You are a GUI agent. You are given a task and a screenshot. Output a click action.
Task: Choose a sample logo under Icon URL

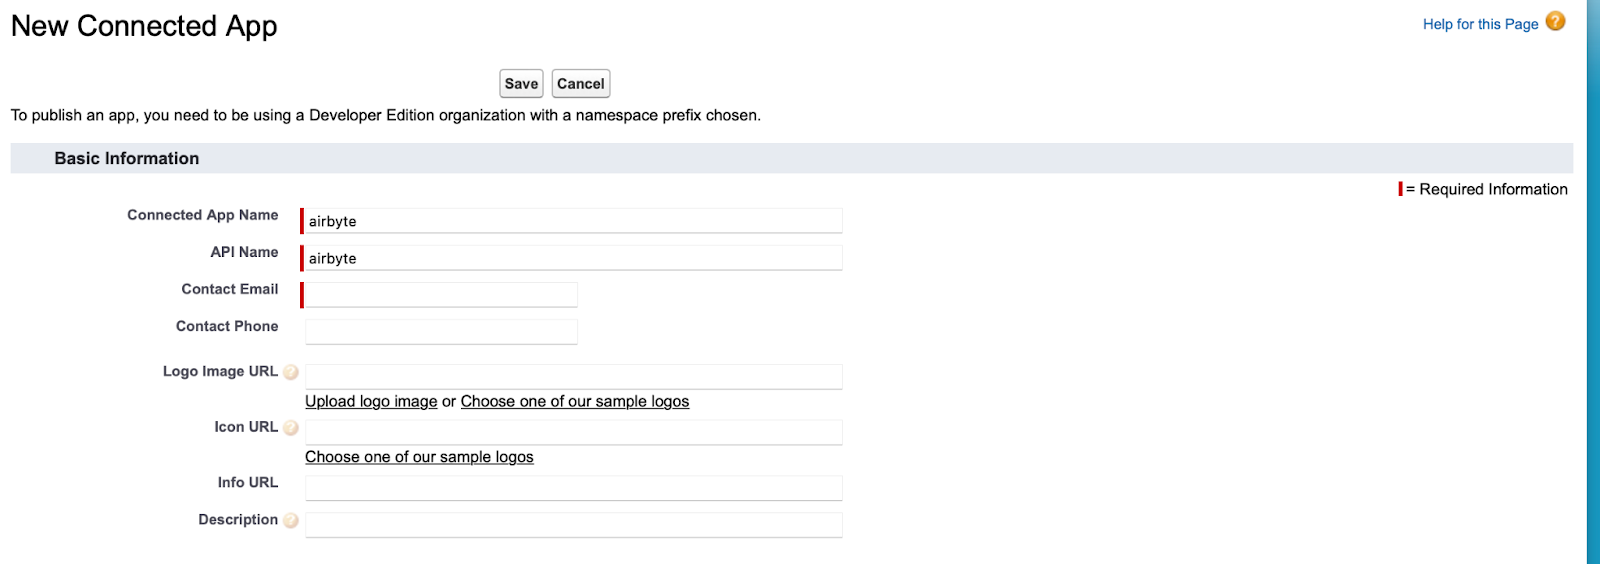tap(419, 457)
